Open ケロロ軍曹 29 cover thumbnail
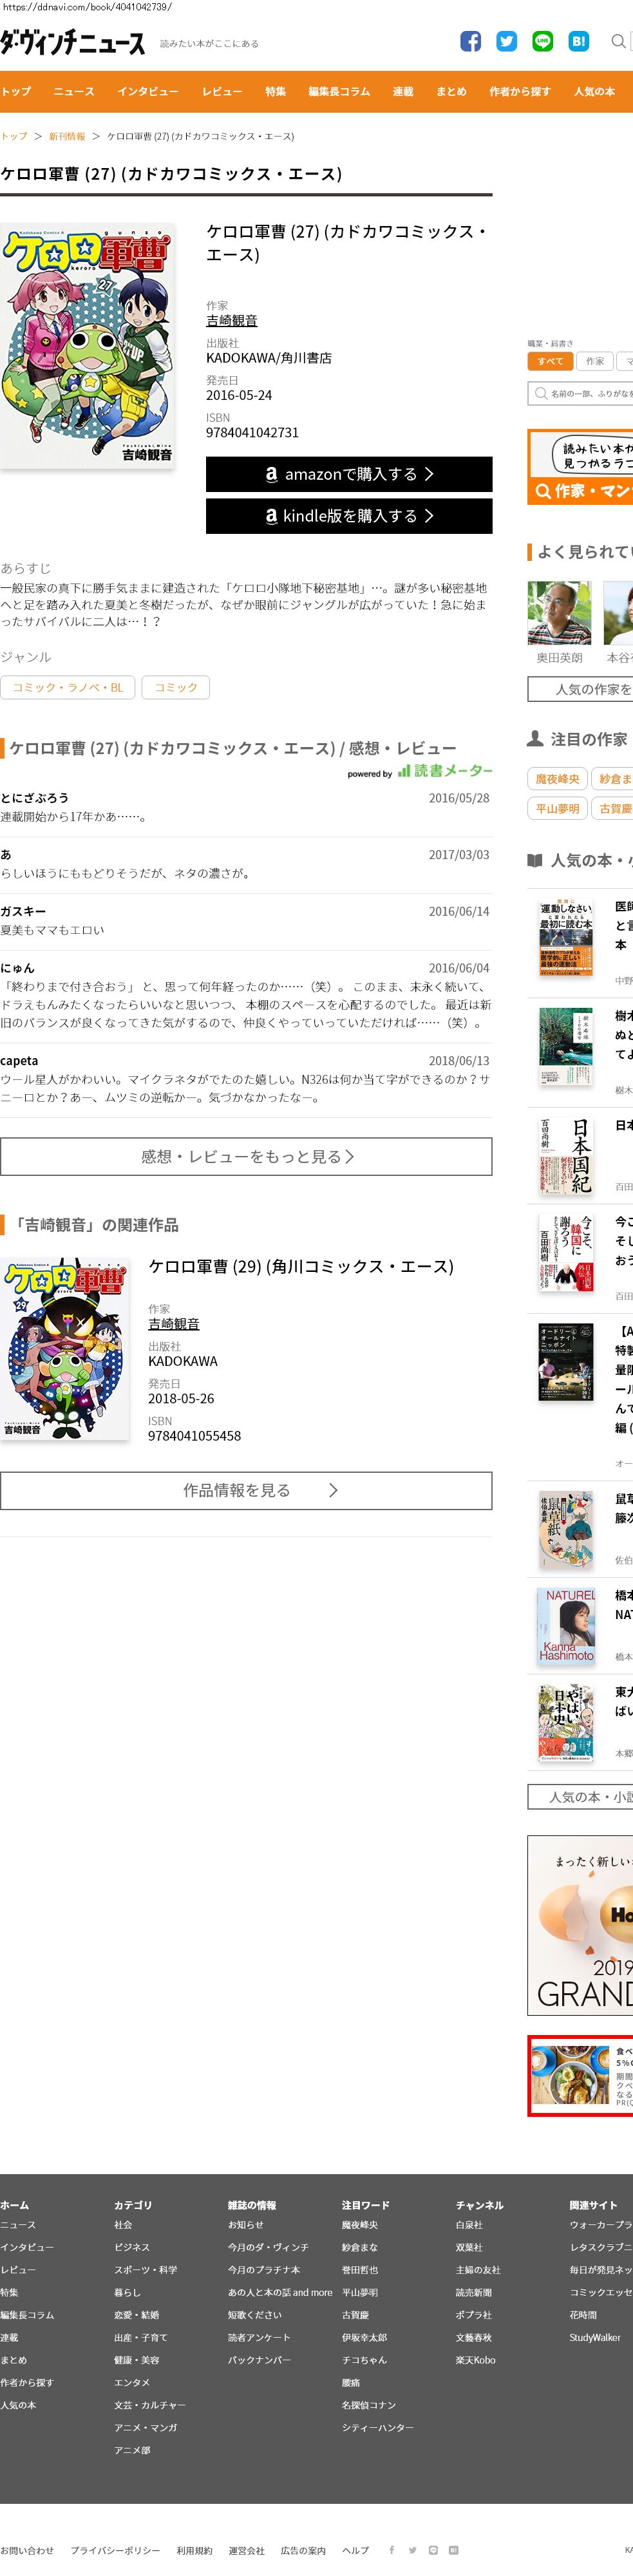 (x=65, y=1349)
